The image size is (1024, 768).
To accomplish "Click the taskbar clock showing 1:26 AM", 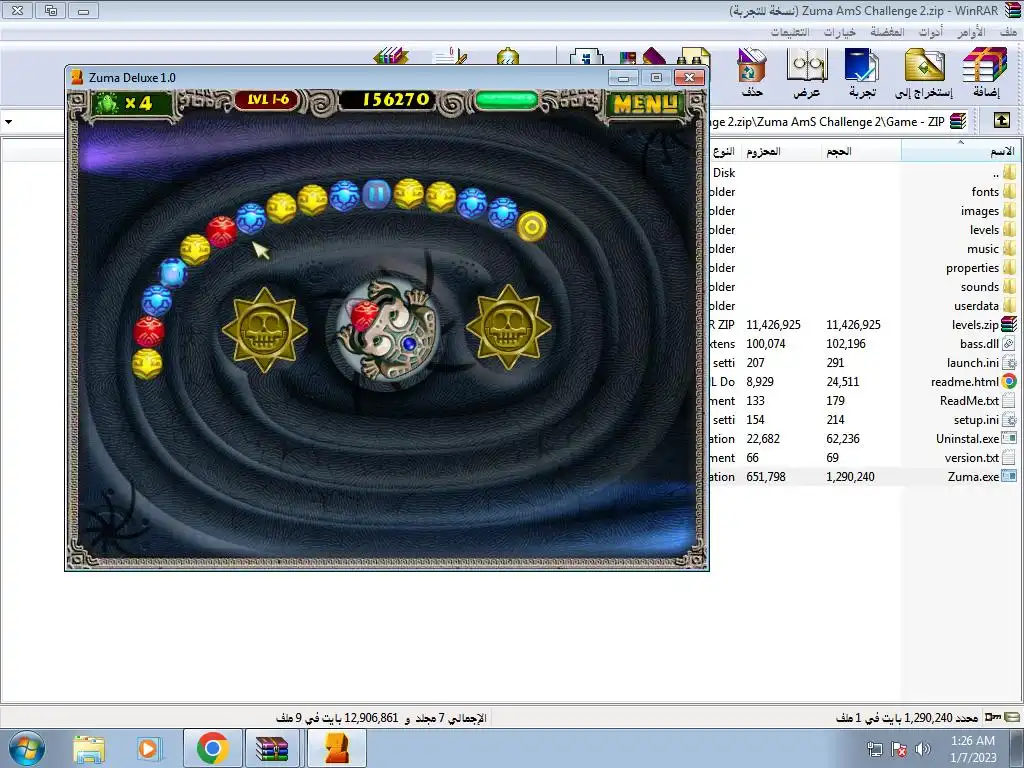I will (x=973, y=749).
